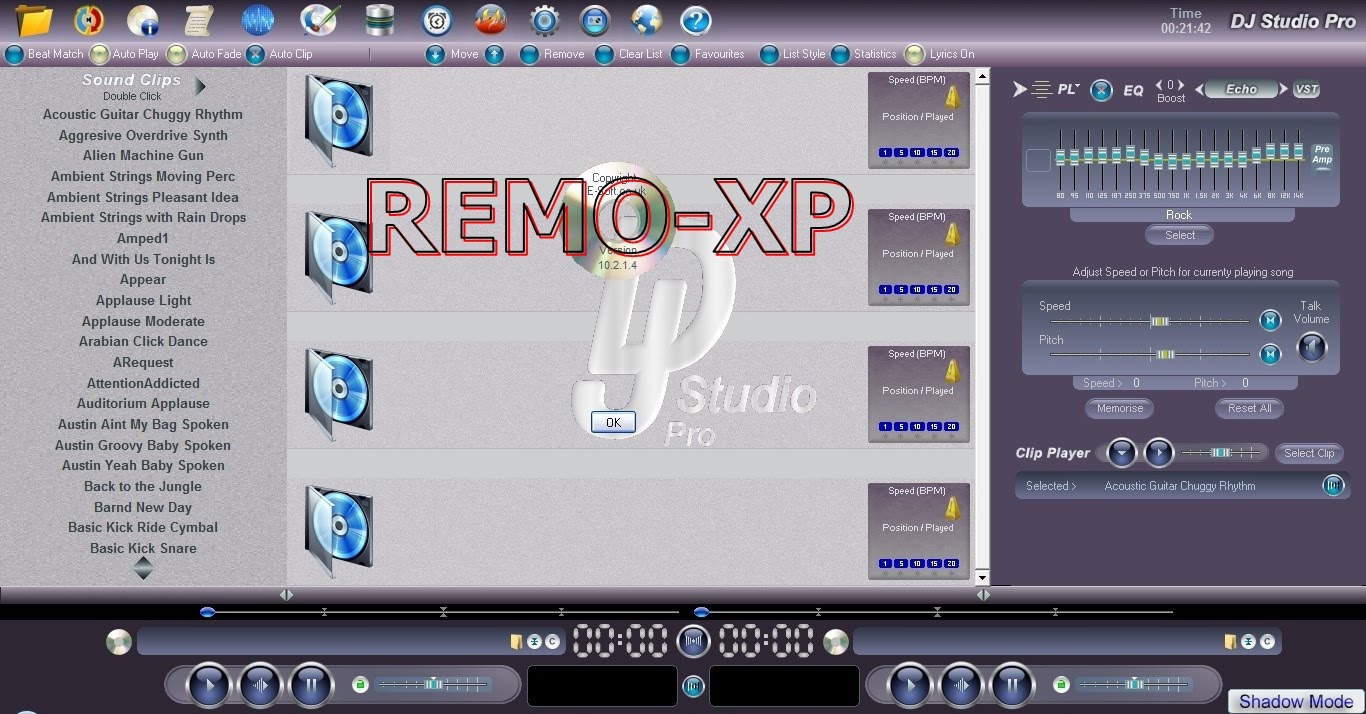
Task: Click OK on the about dialog
Action: coord(613,422)
